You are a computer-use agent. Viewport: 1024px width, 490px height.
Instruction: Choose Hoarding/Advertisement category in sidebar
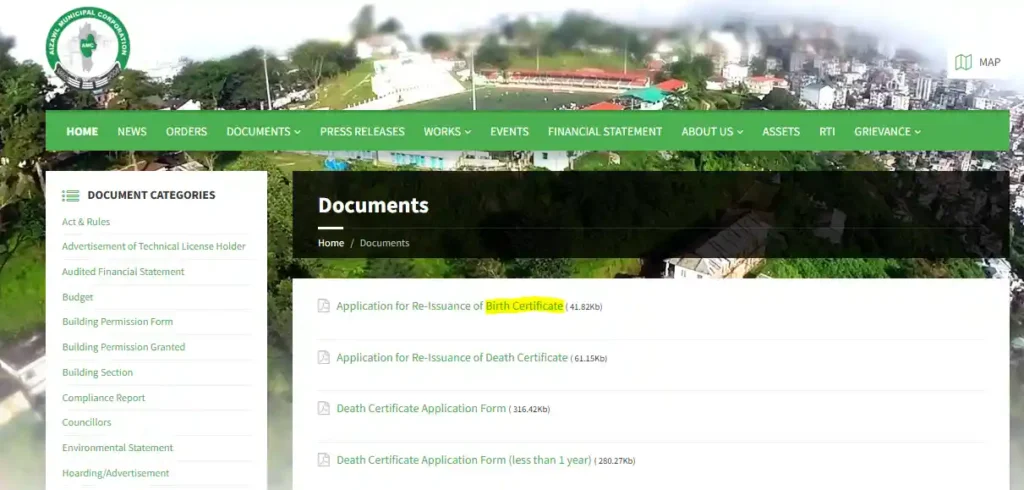click(x=115, y=473)
